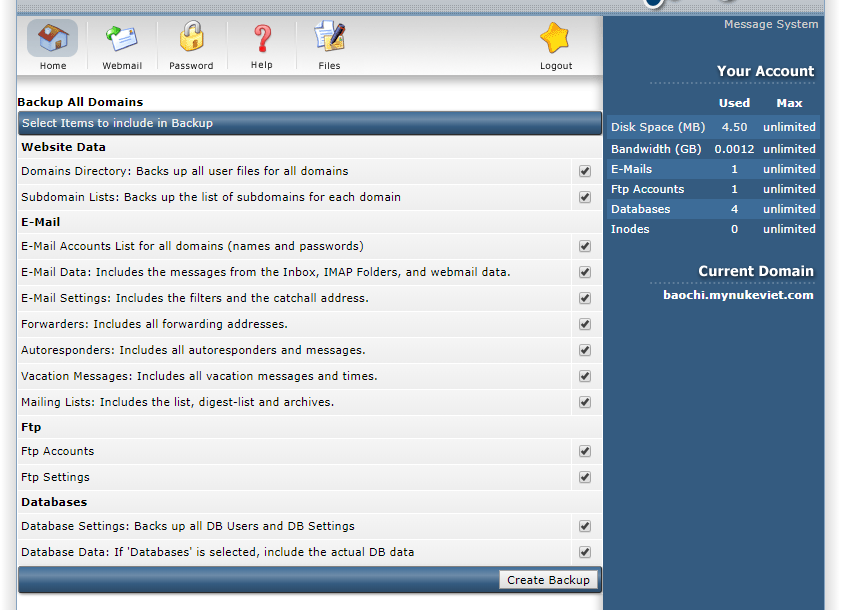
Task: Open the Files icon
Action: pyautogui.click(x=329, y=39)
